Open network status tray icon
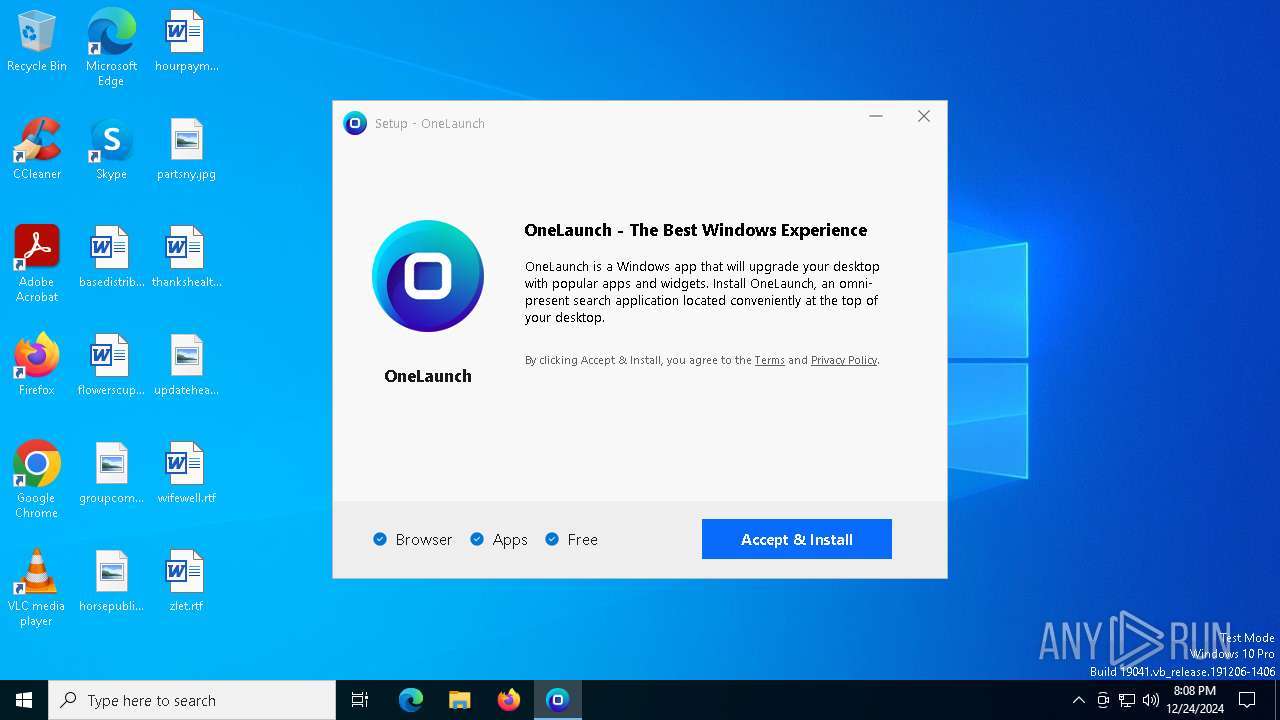1280x720 pixels. tap(1127, 700)
